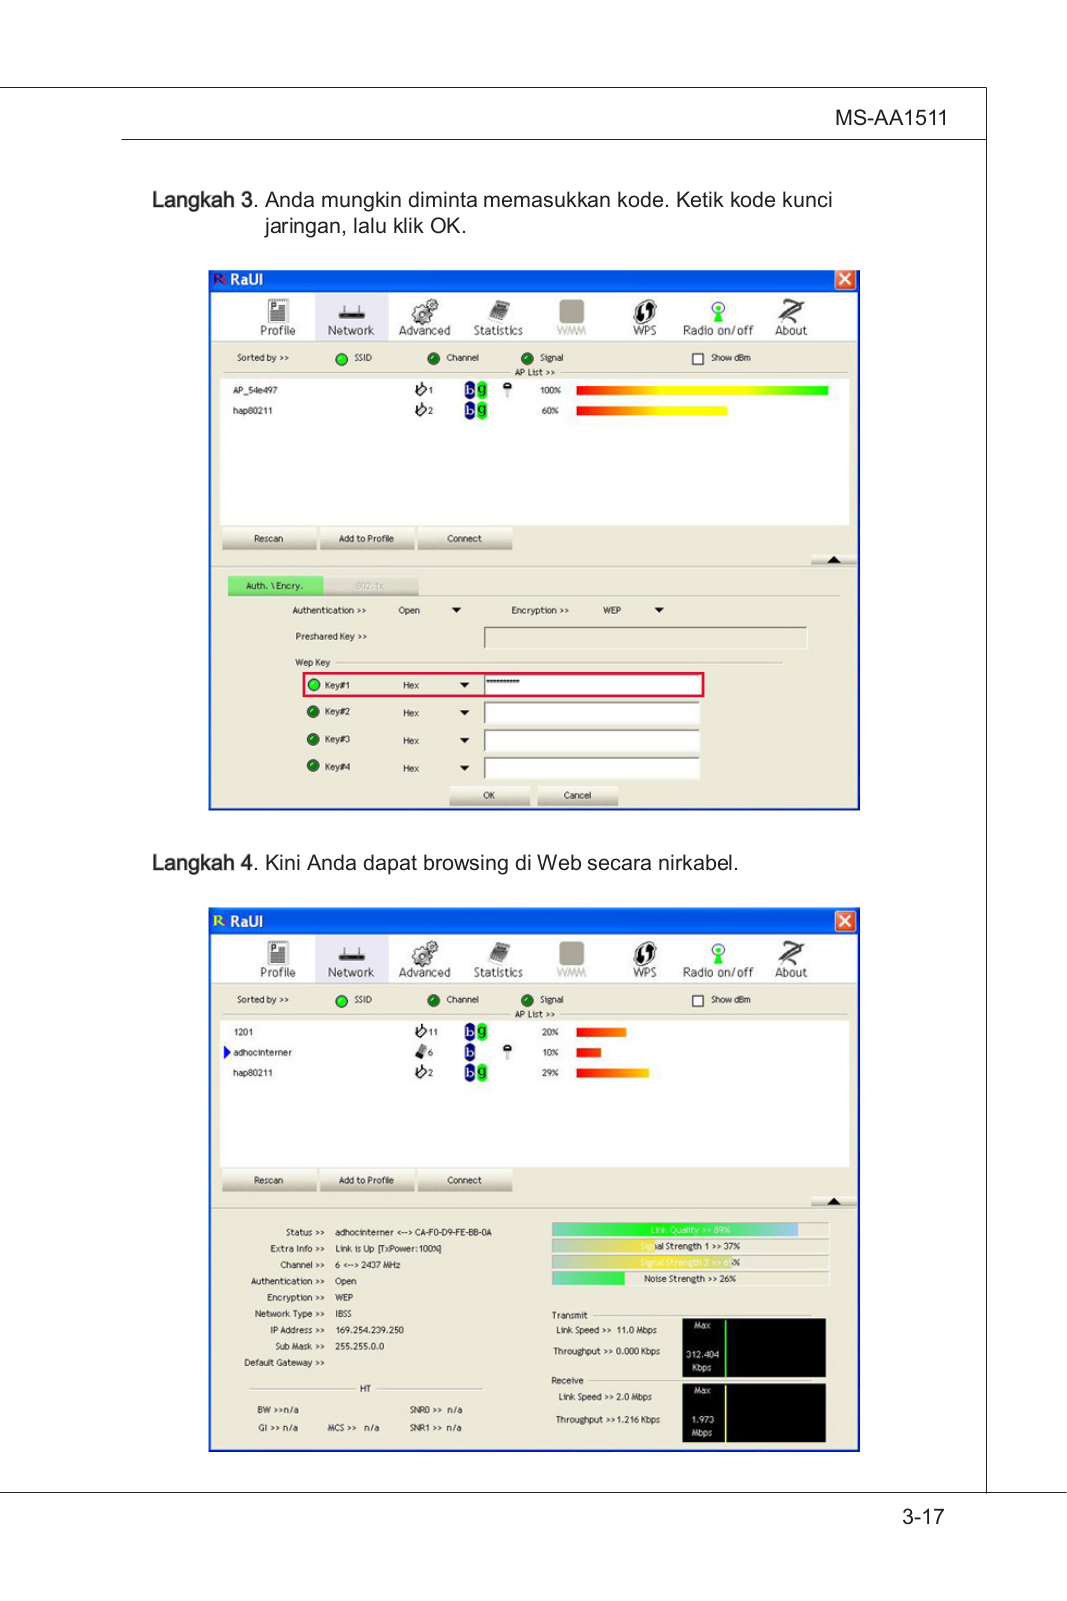Click key security icon of AP_54e497 row
Viewport: 1067px width, 1601px height.
pyautogui.click(x=507, y=390)
